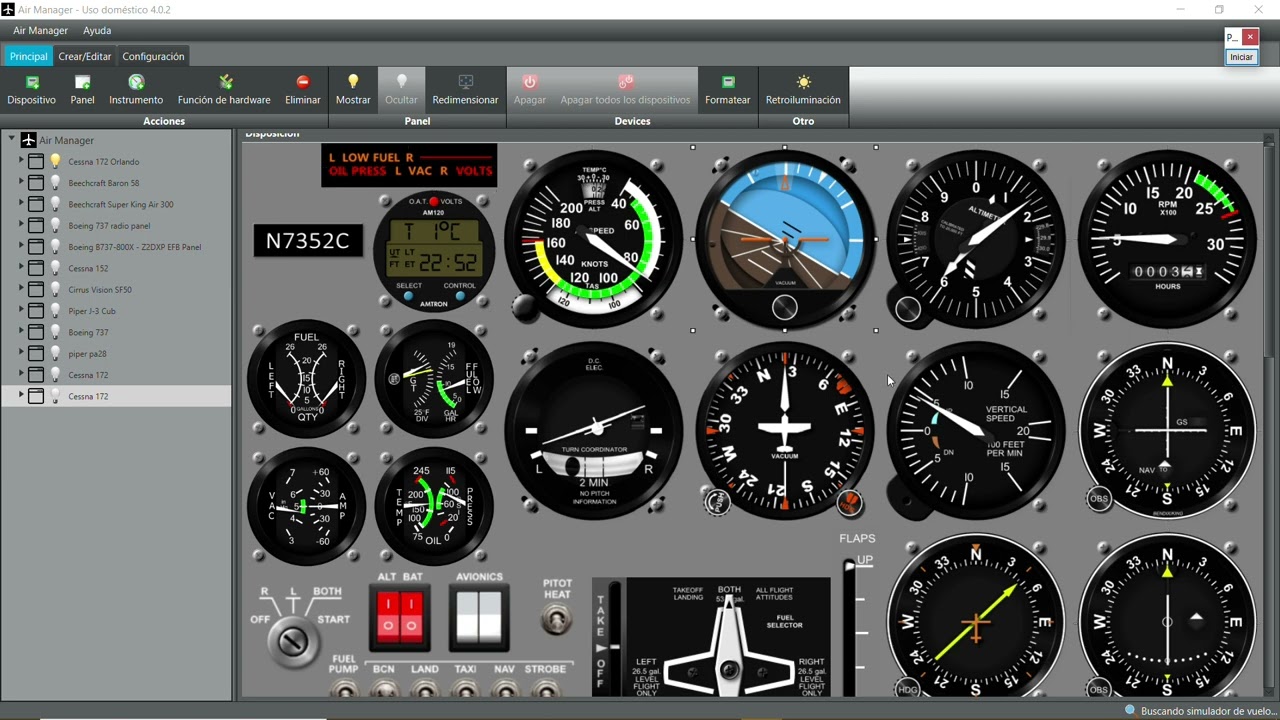Toggle light bulb for Cessna 152
The width and height of the screenshot is (1280, 720).
pyautogui.click(x=55, y=268)
